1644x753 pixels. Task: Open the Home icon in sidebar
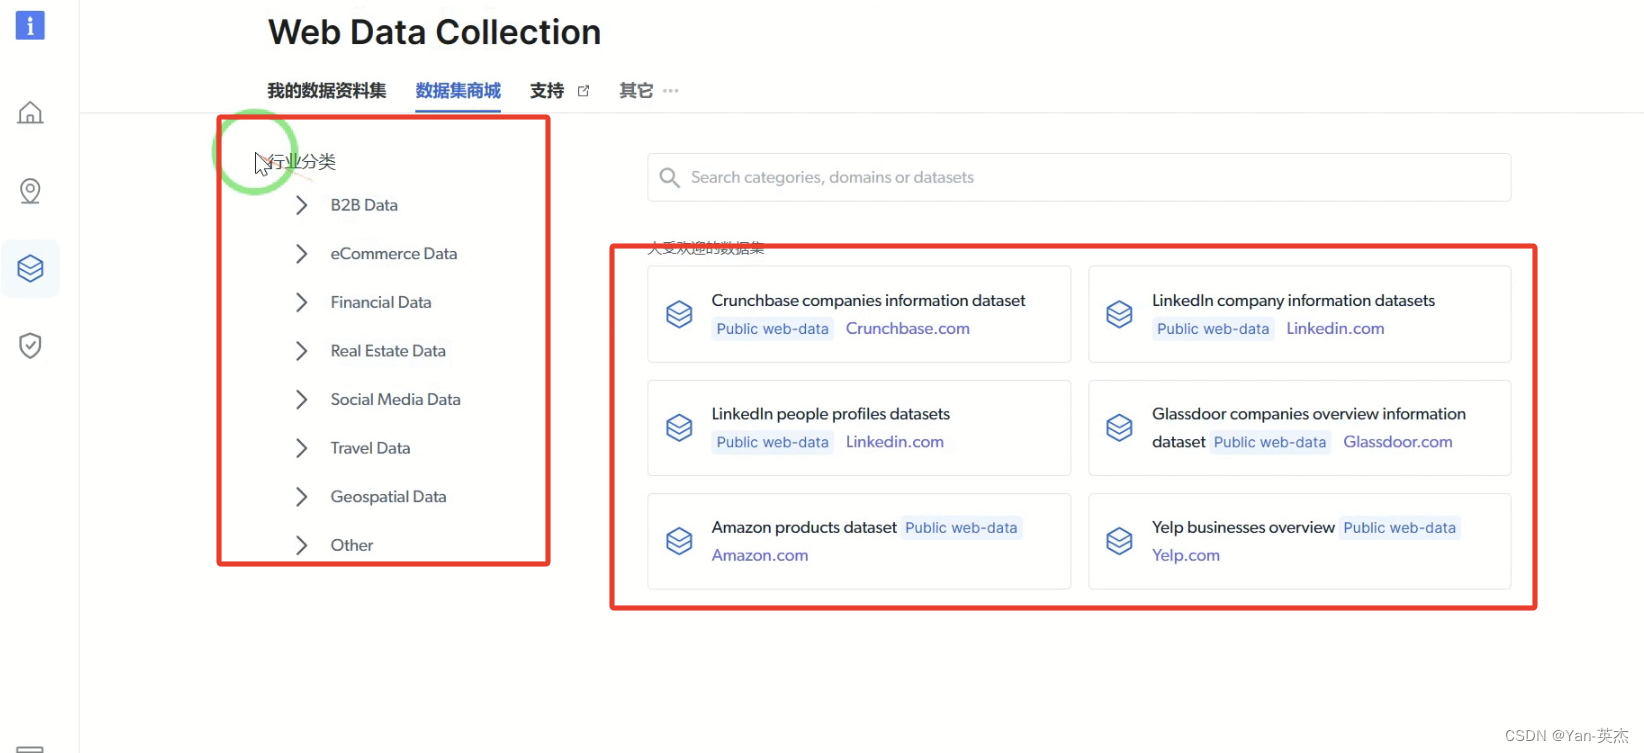tap(30, 113)
